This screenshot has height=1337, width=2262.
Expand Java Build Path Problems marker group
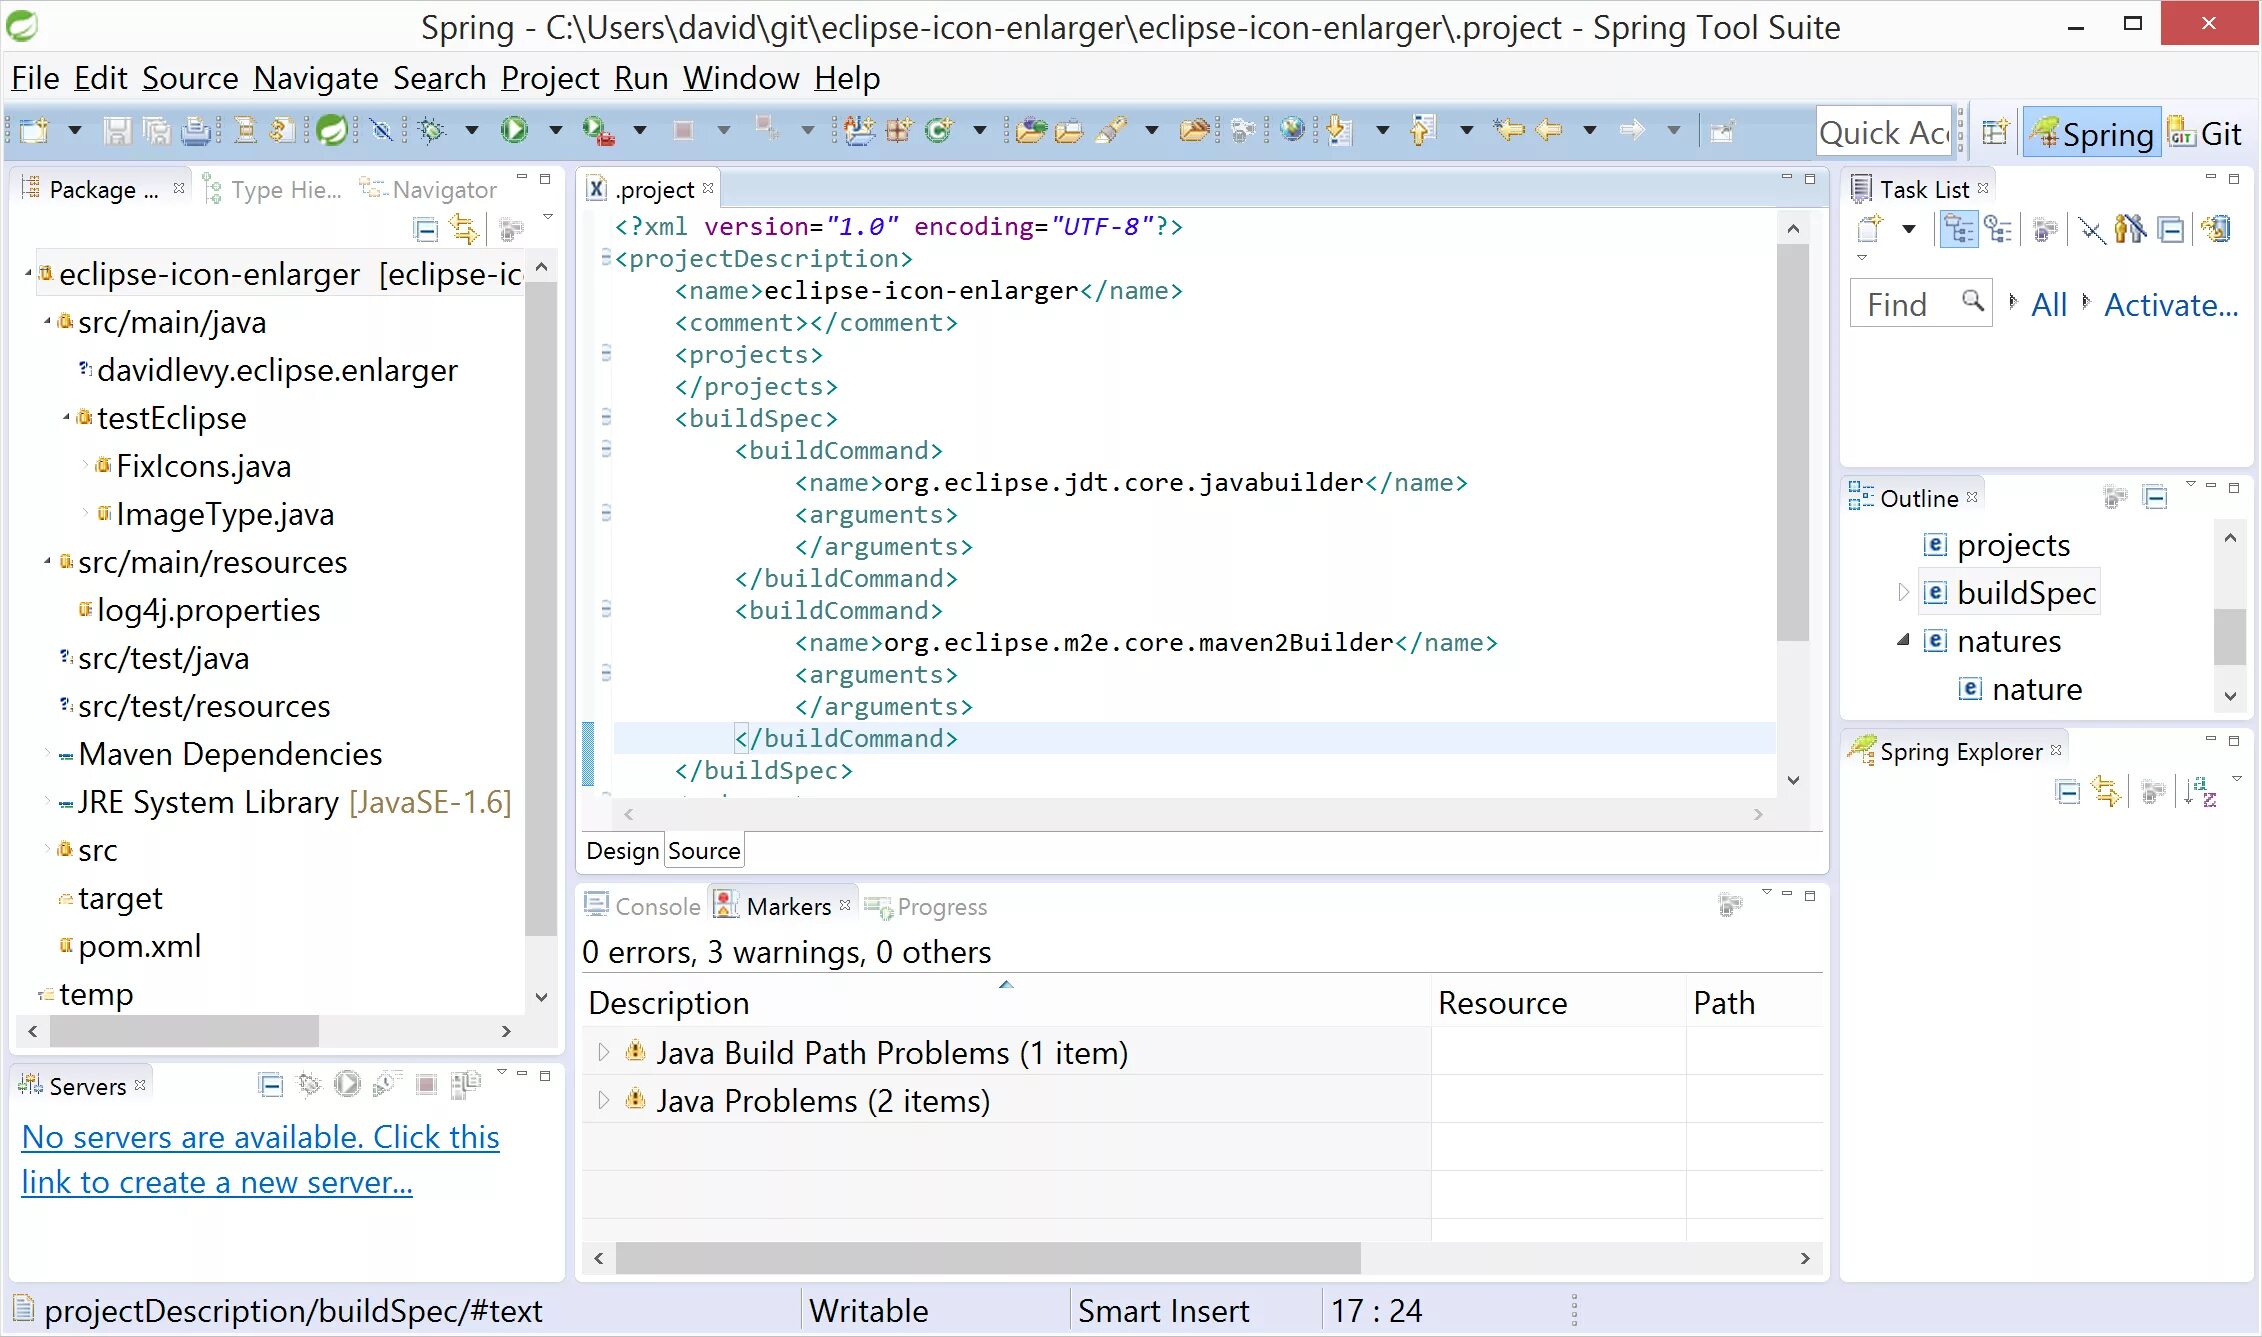pyautogui.click(x=603, y=1053)
